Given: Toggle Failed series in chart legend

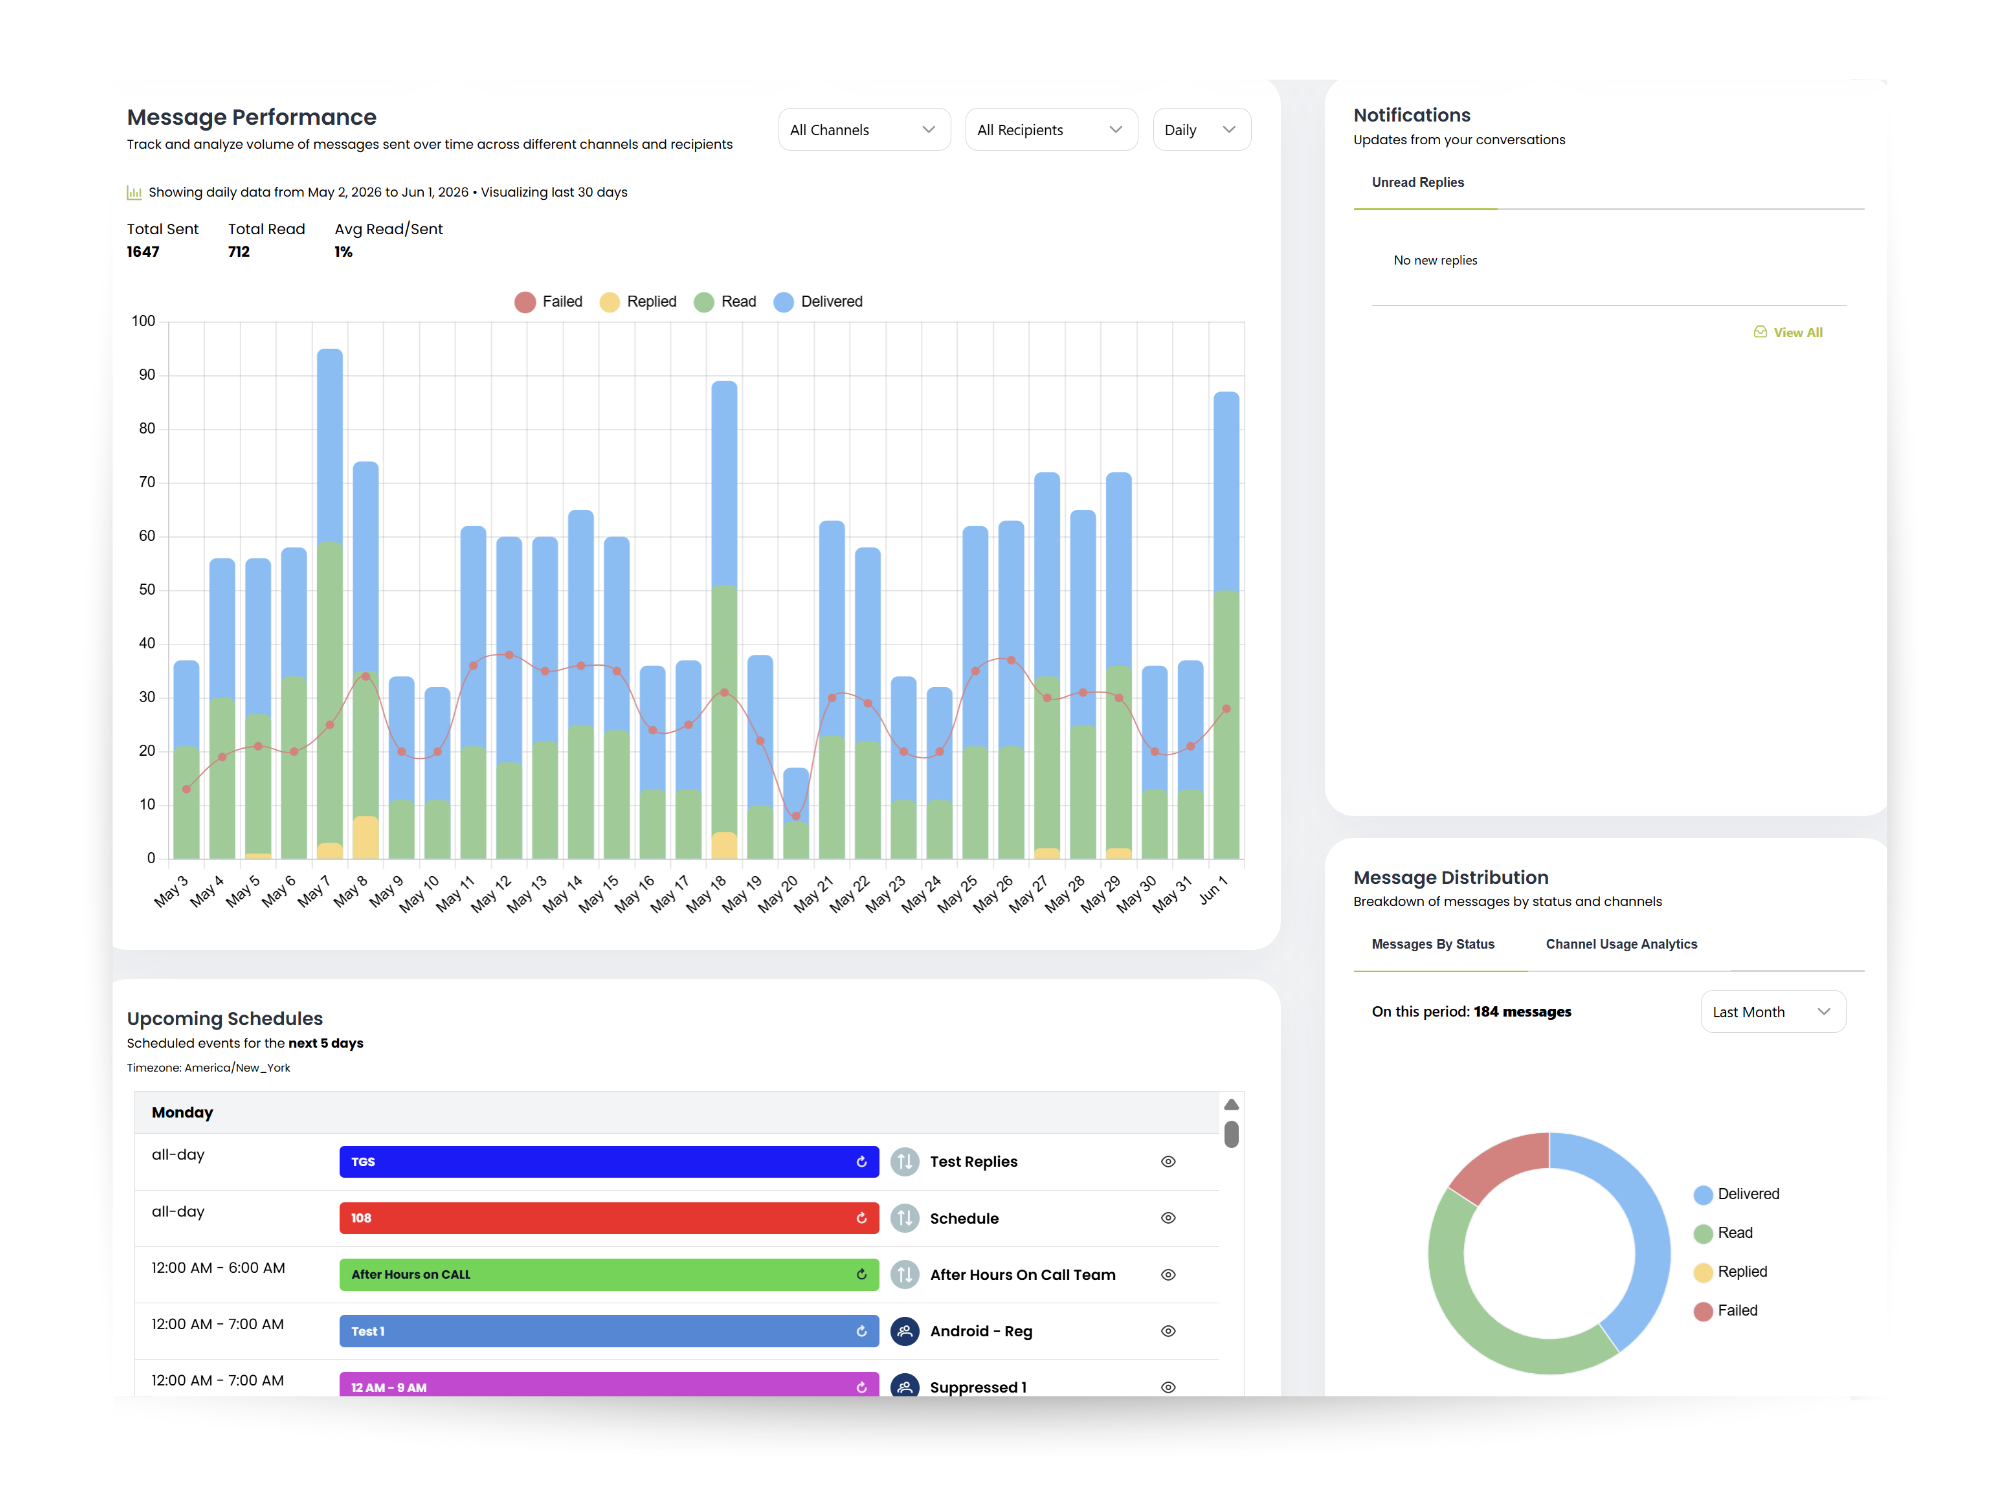Looking at the screenshot, I should click(548, 302).
